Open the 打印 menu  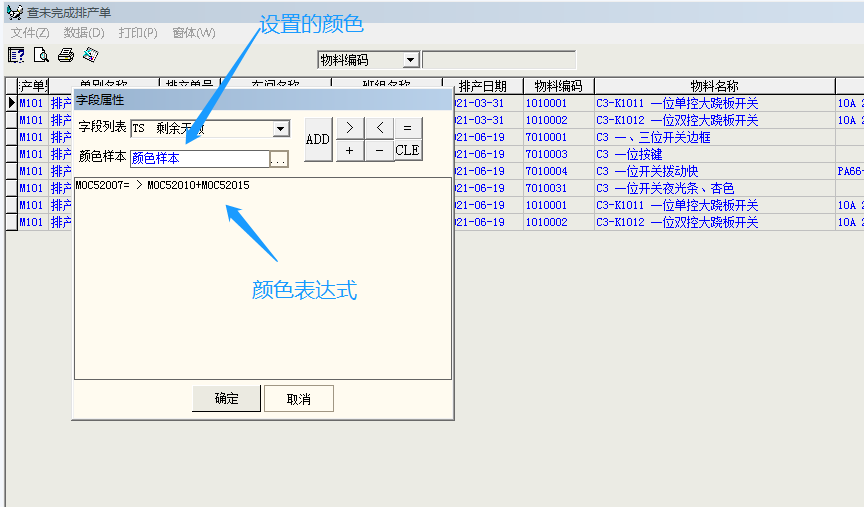[x=138, y=32]
